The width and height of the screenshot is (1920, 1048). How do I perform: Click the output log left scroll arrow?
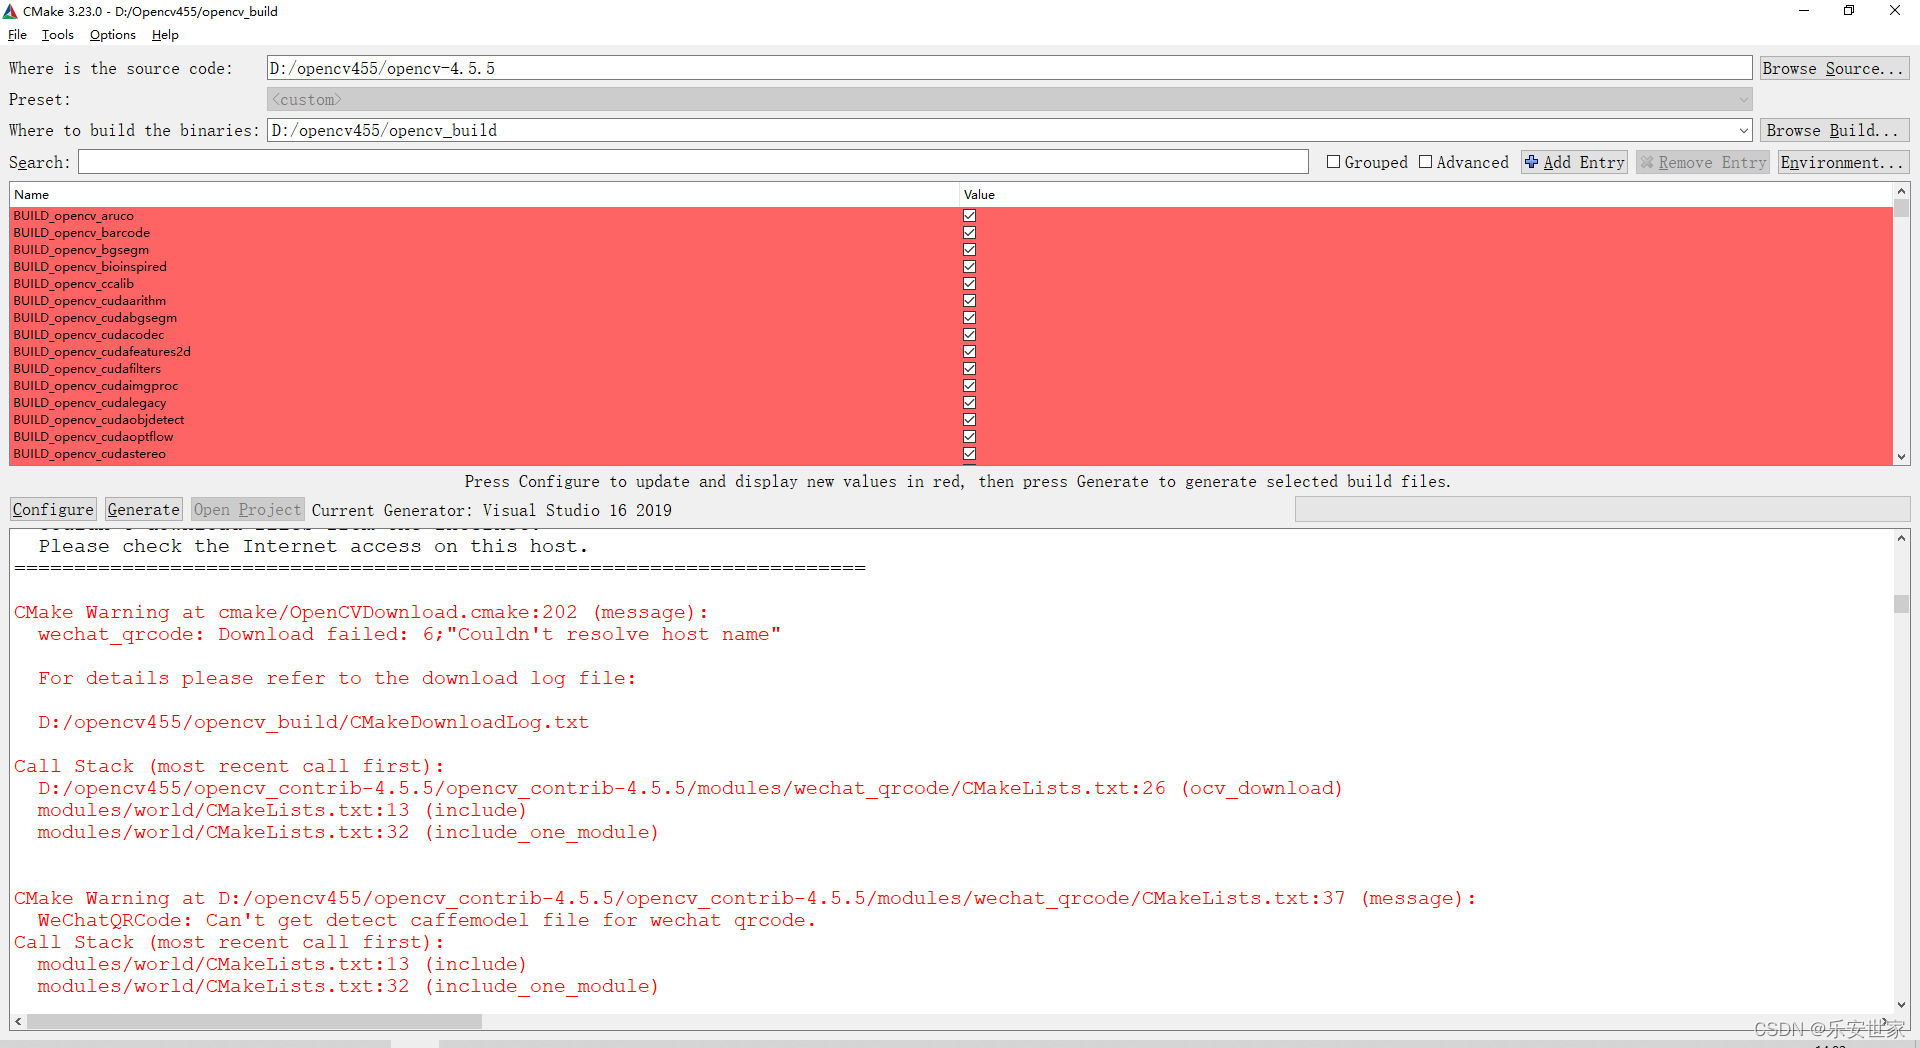[x=18, y=1022]
